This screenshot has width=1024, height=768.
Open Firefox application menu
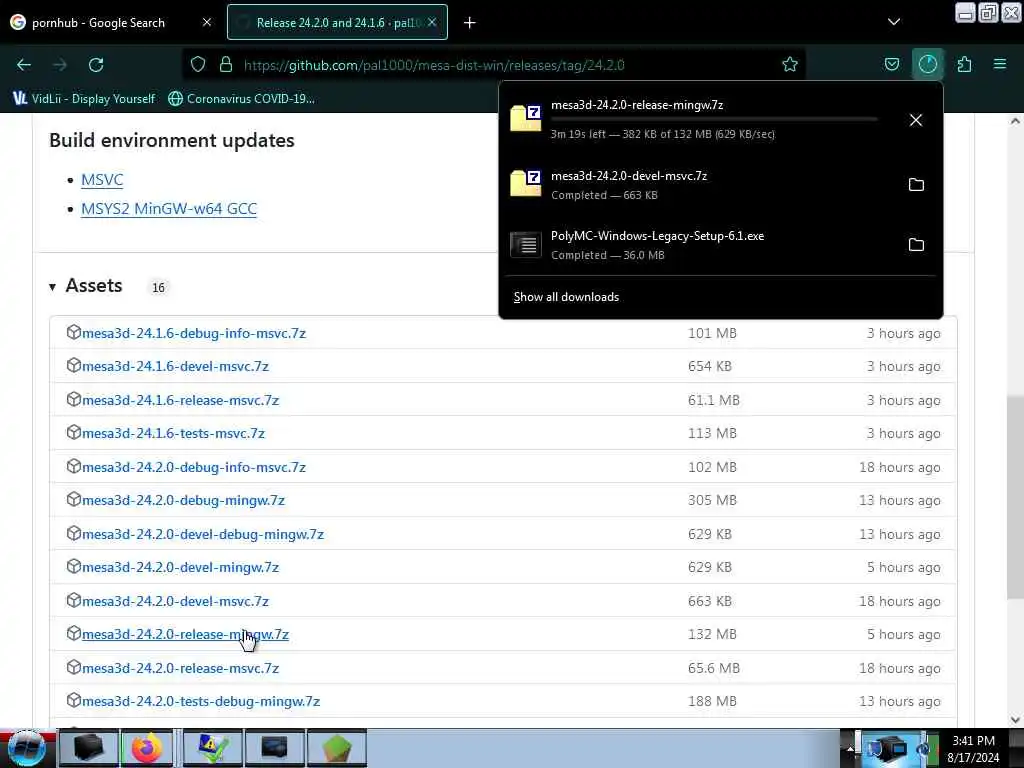(x=1000, y=65)
